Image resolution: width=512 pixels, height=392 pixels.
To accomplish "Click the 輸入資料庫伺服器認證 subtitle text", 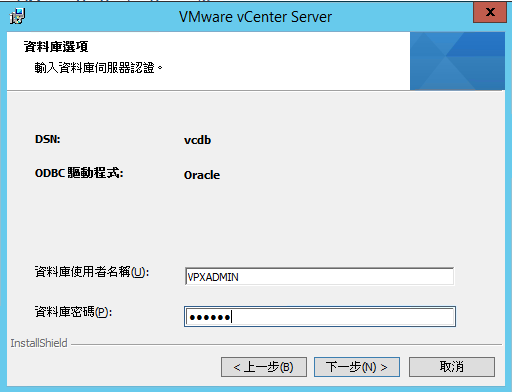I will coord(98,68).
